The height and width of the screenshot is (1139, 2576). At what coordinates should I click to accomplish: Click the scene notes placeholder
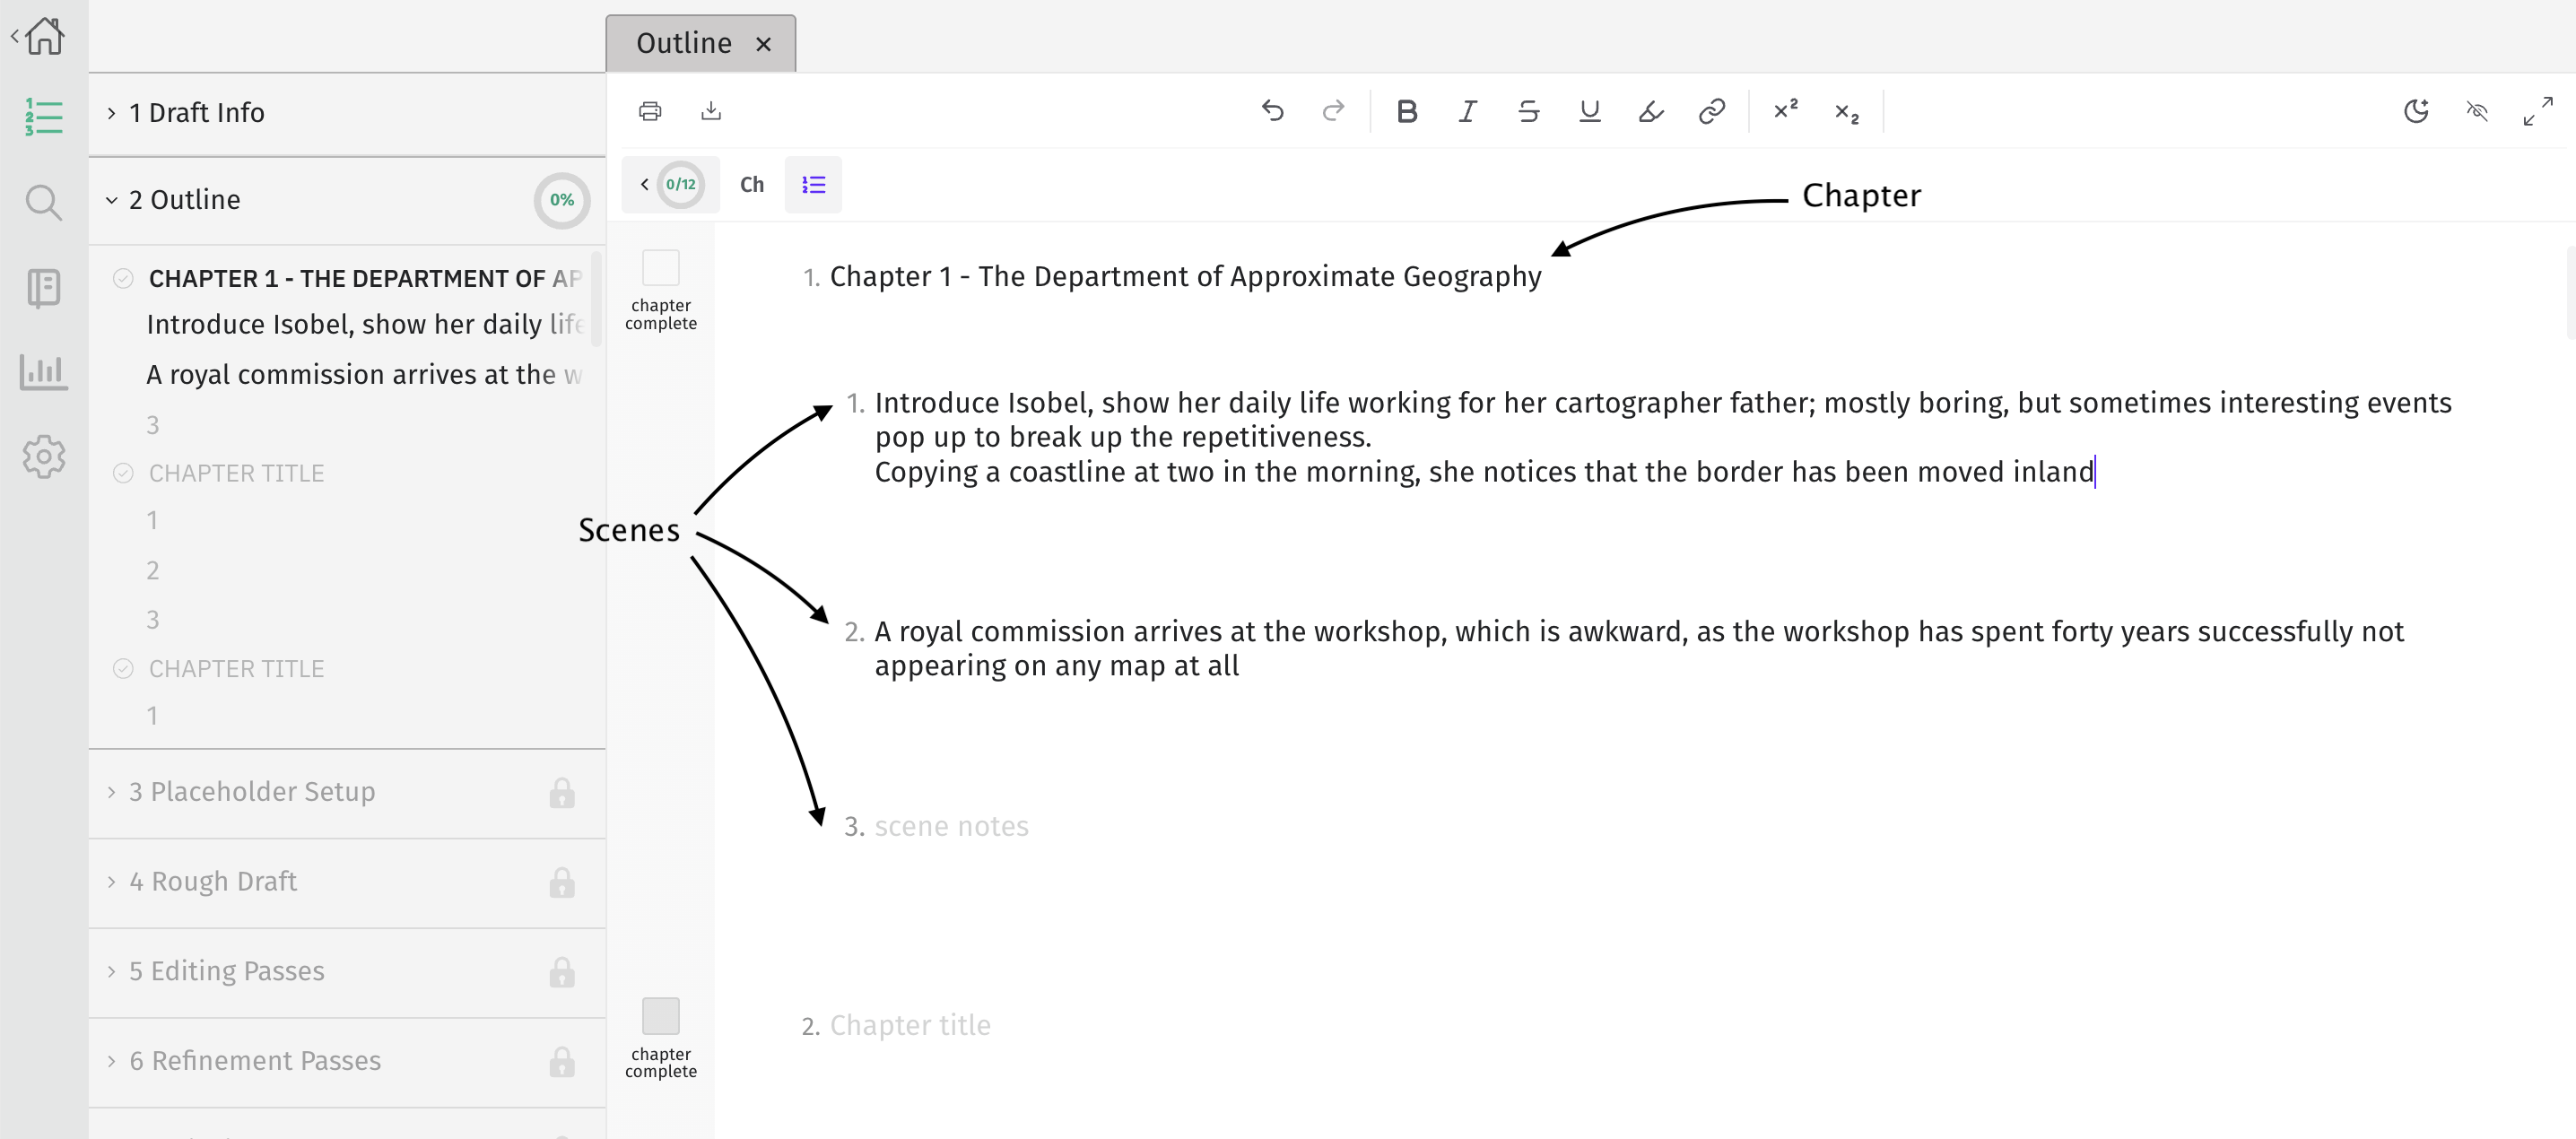[951, 826]
